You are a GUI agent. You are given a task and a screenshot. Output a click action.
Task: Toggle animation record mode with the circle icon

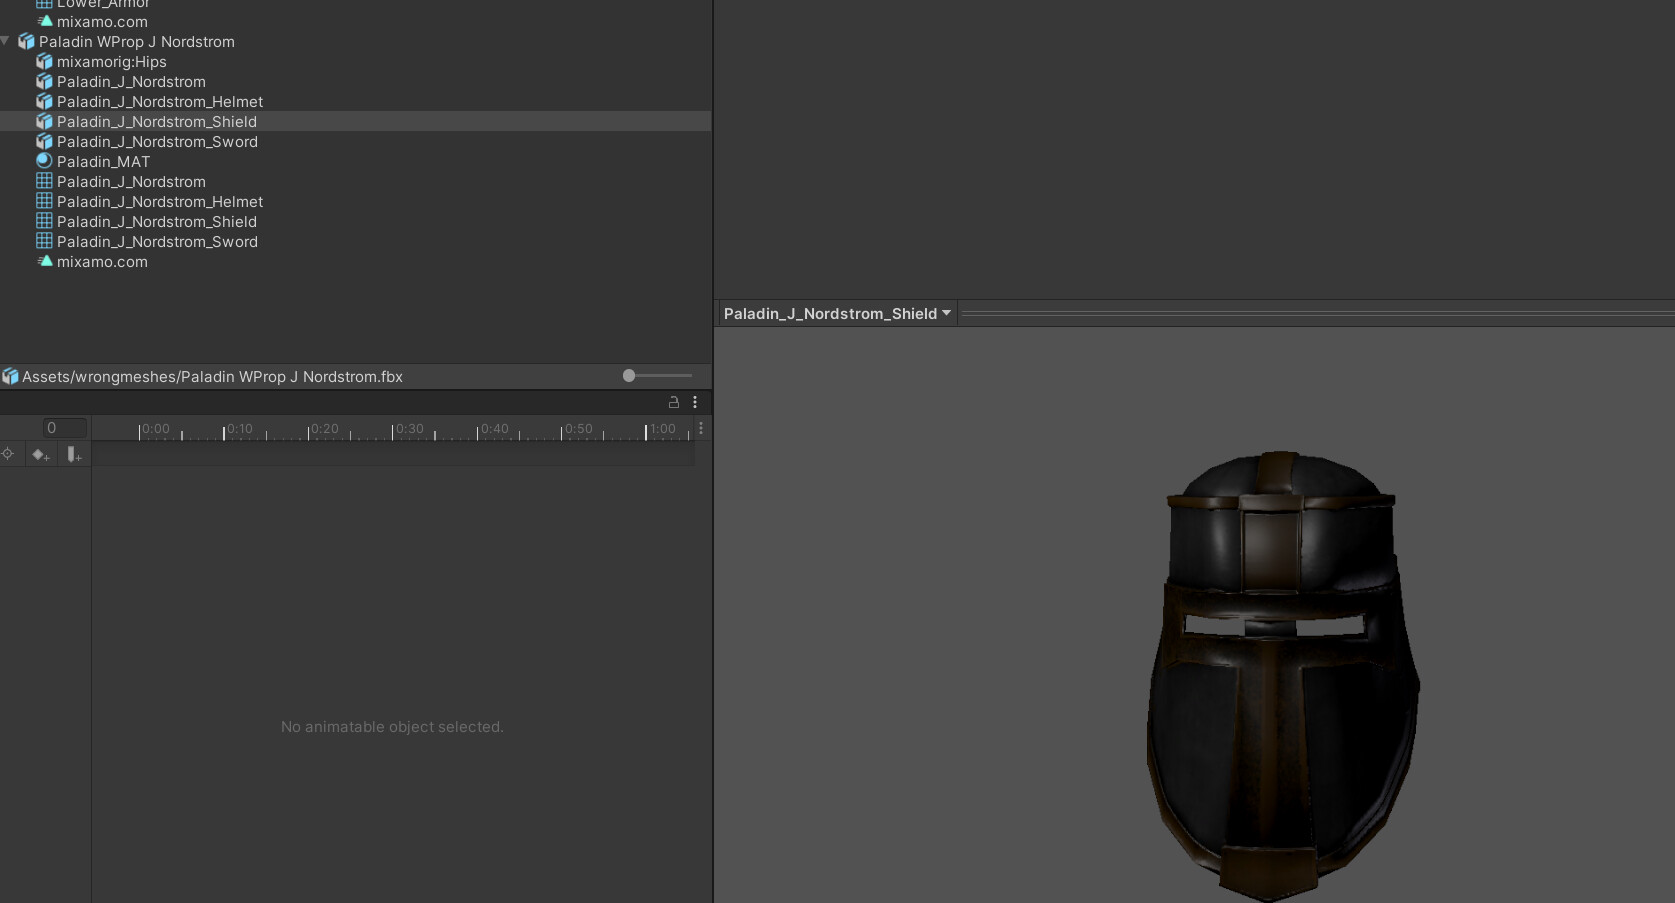coord(9,453)
